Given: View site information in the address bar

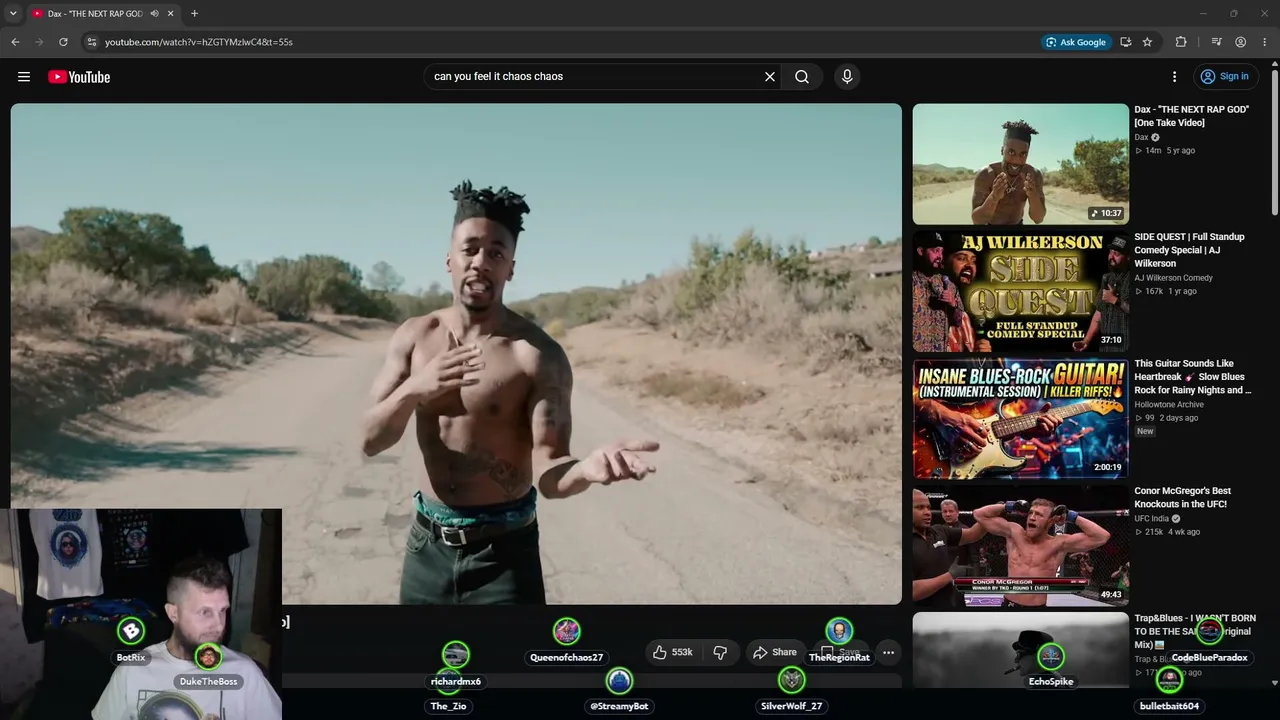Looking at the screenshot, I should point(91,42).
